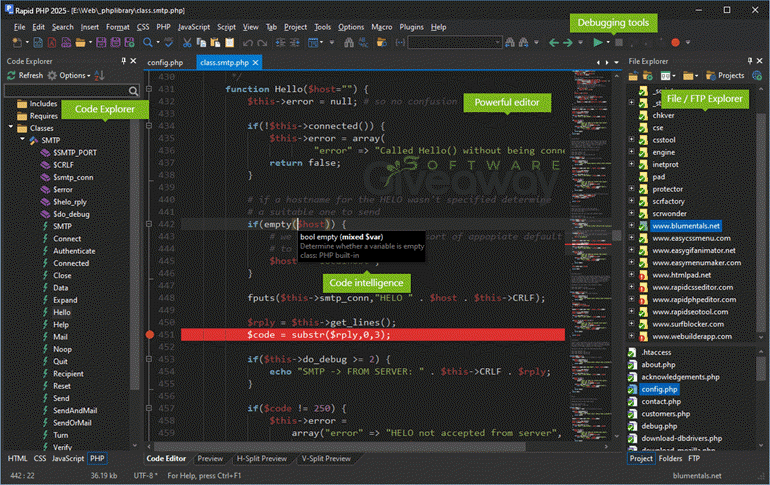
Task: Select the JavaScript language tab at bottom
Action: click(68, 458)
